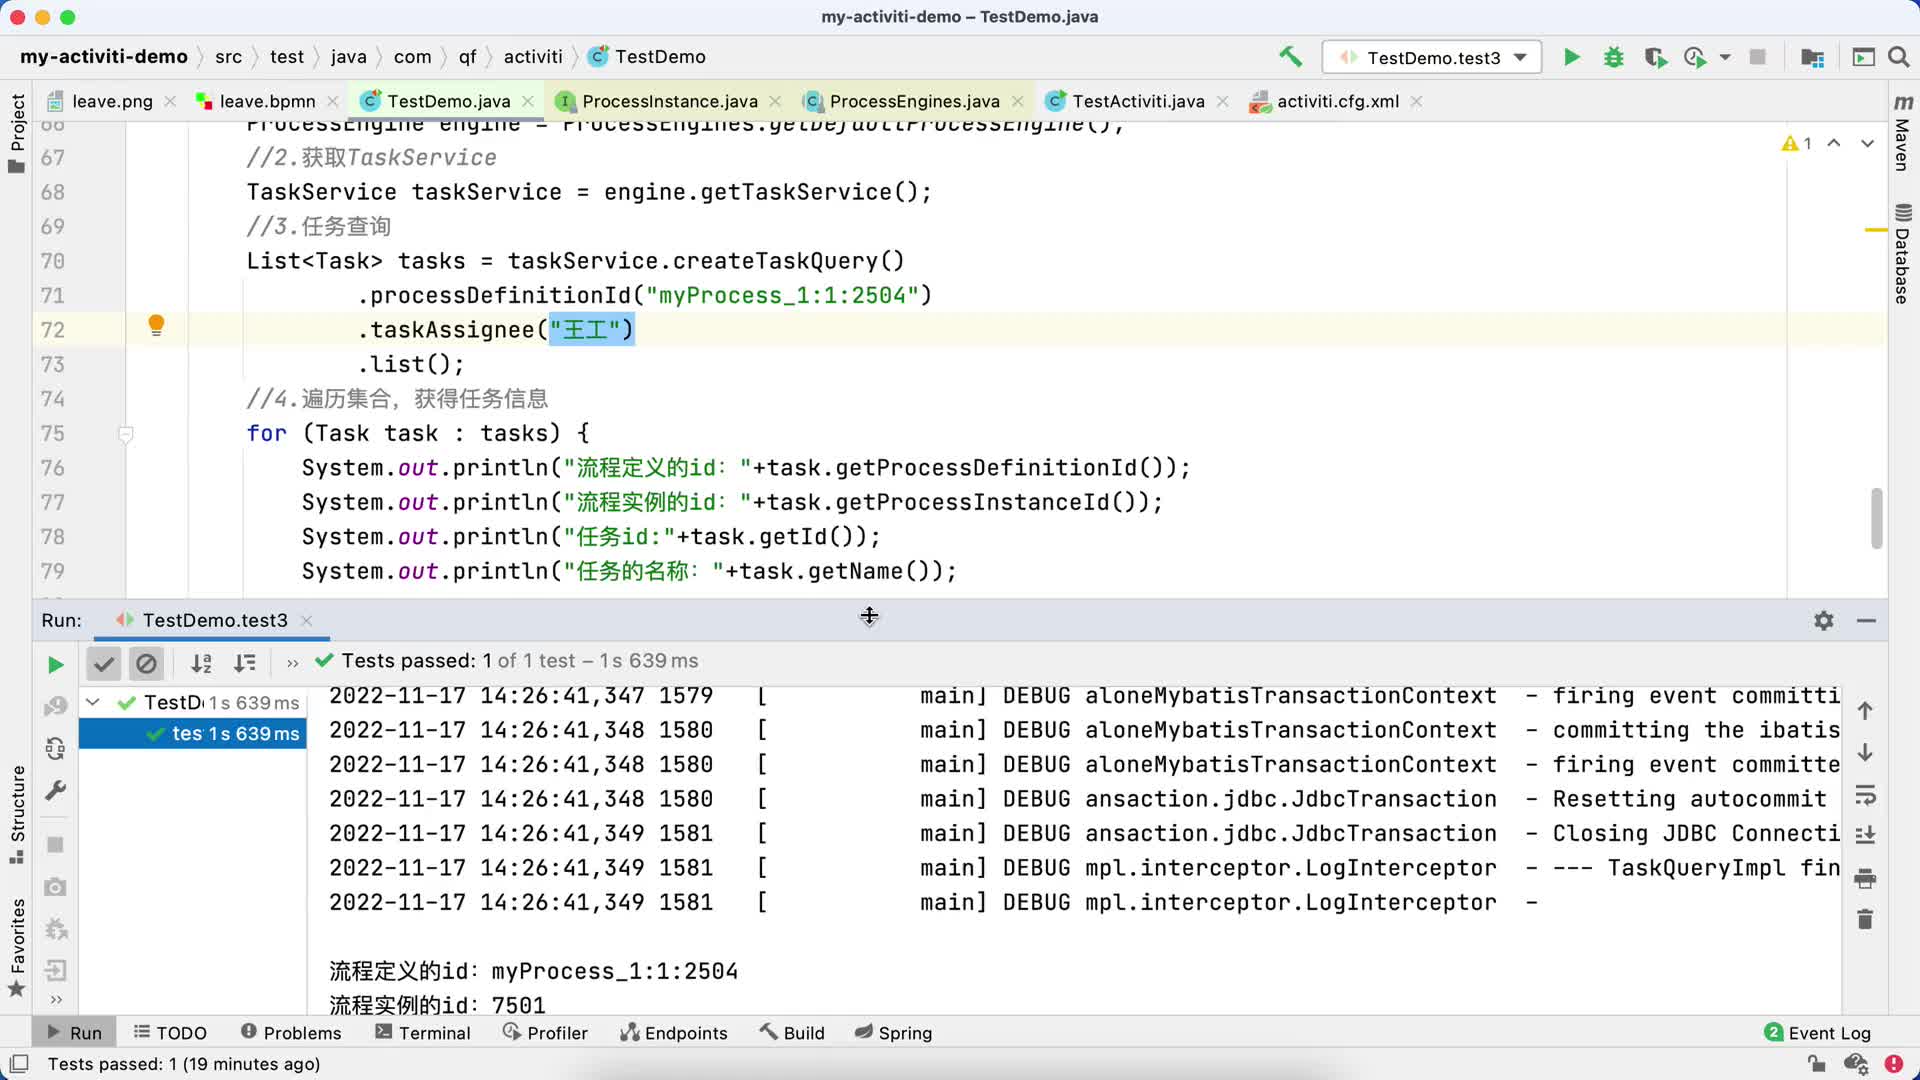Image resolution: width=1920 pixels, height=1080 pixels.
Task: Open the Endpoints tool window
Action: [x=674, y=1033]
